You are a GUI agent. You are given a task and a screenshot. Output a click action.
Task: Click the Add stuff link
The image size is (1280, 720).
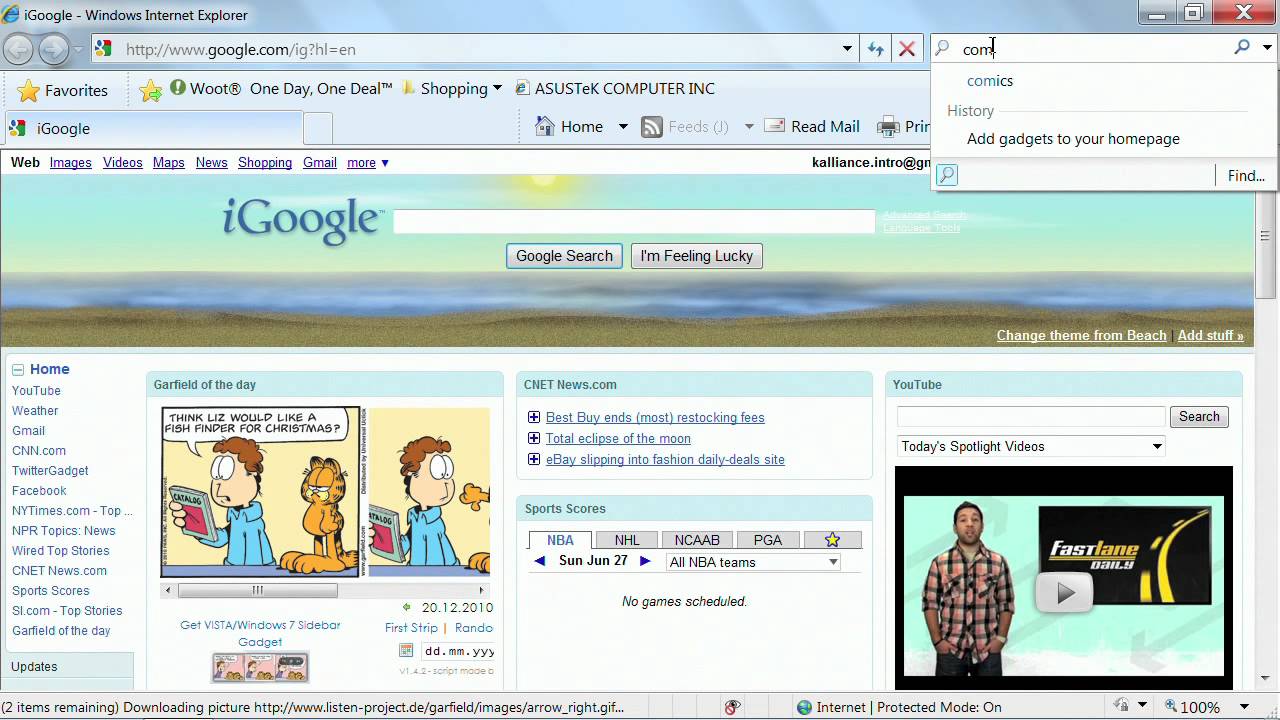[1211, 335]
